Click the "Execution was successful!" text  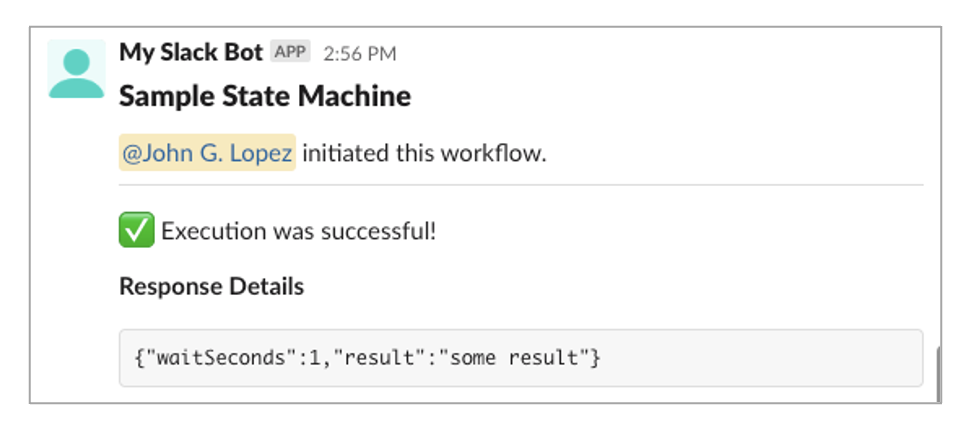(298, 232)
